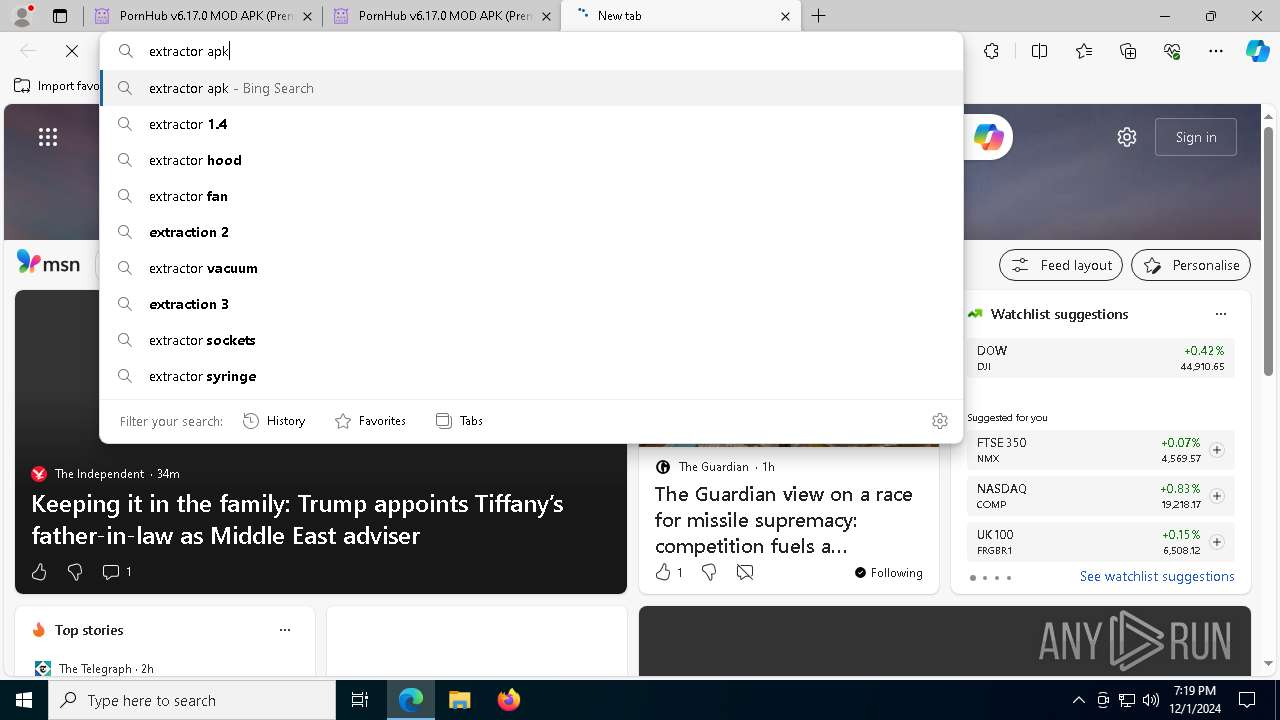Launch Firefox from the taskbar

pyautogui.click(x=508, y=700)
